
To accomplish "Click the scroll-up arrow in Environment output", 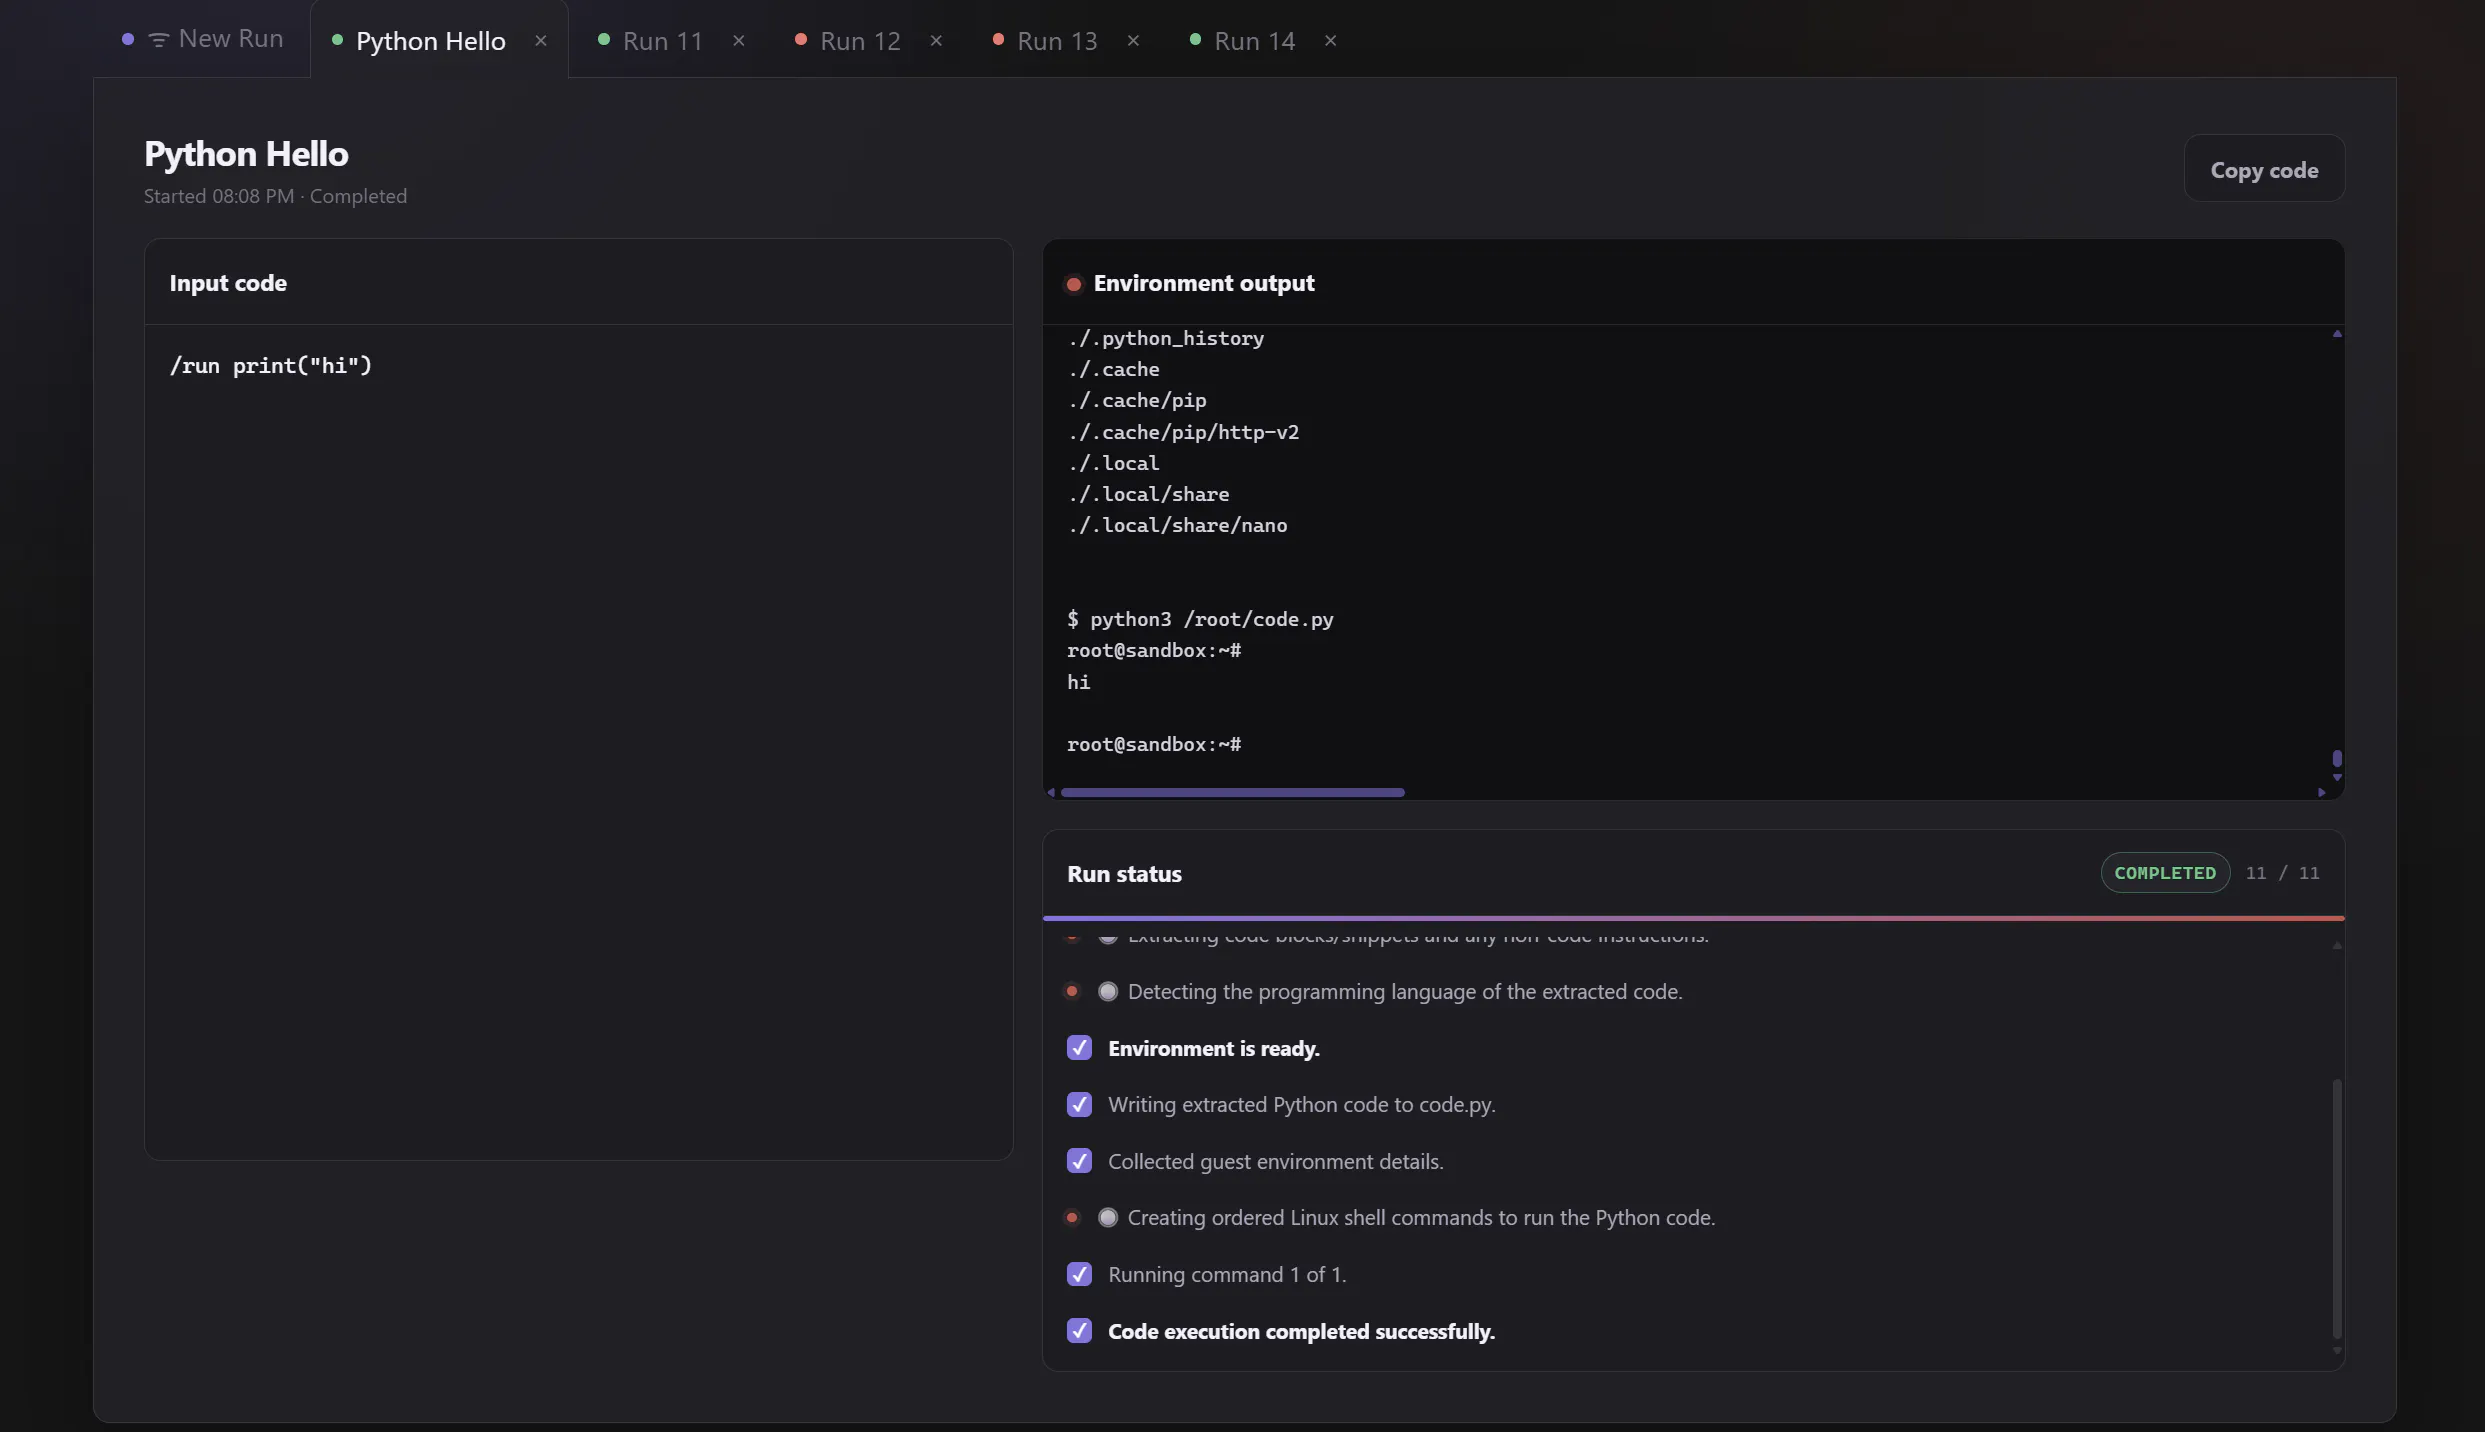I will tap(2337, 334).
